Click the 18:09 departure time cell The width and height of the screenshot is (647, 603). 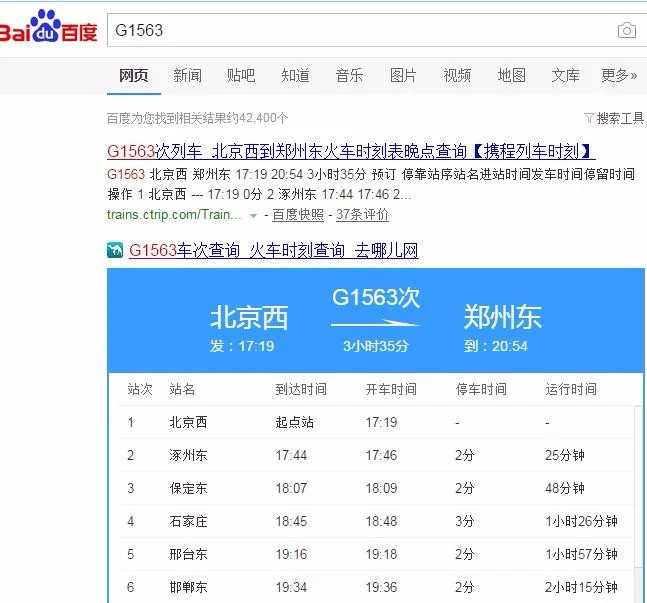381,488
